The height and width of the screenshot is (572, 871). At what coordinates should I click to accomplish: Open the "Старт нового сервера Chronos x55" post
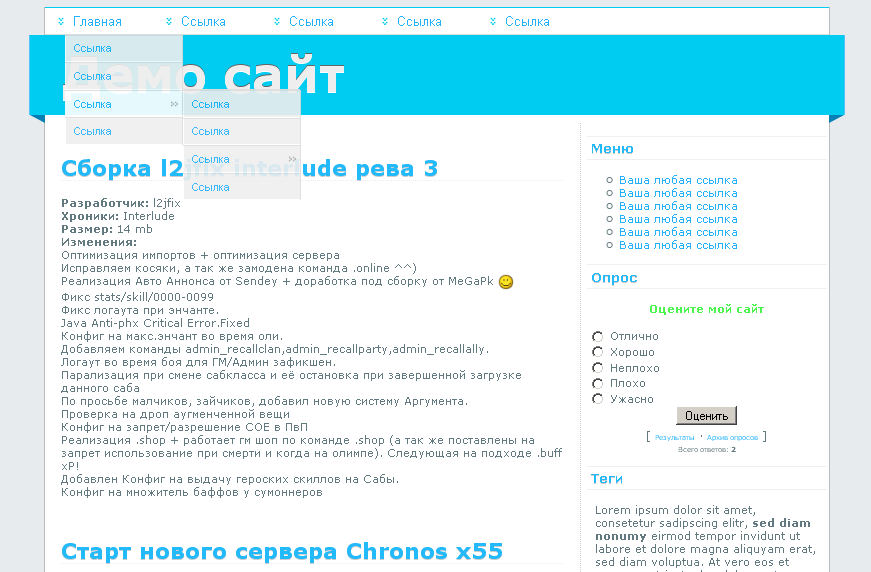pos(281,551)
